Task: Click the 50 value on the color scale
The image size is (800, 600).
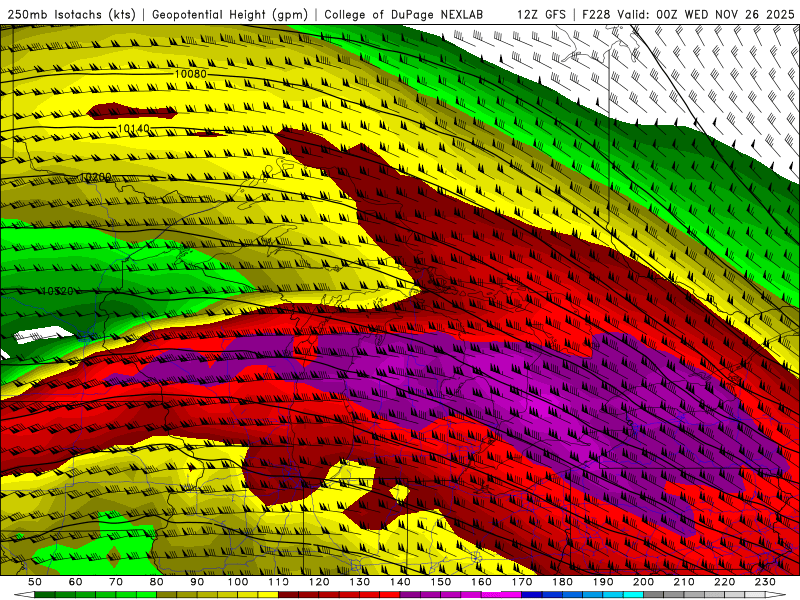Action: coord(34,582)
